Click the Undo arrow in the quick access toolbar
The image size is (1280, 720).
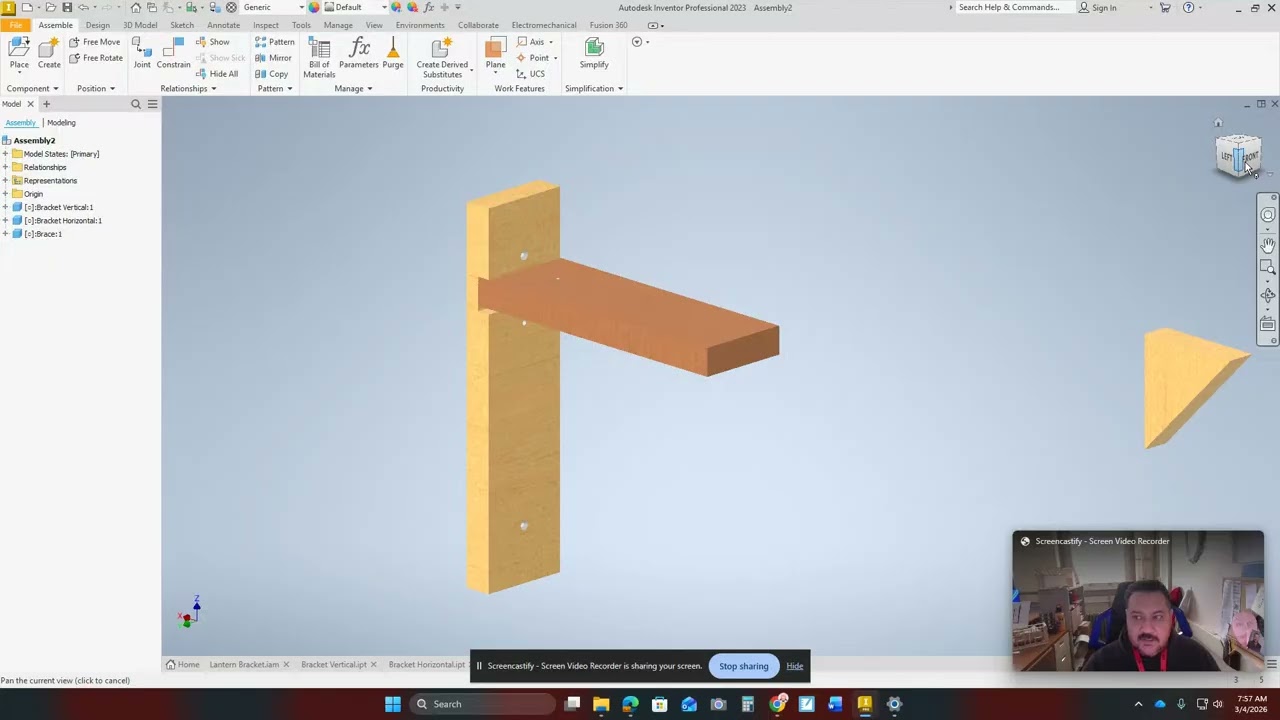83,7
